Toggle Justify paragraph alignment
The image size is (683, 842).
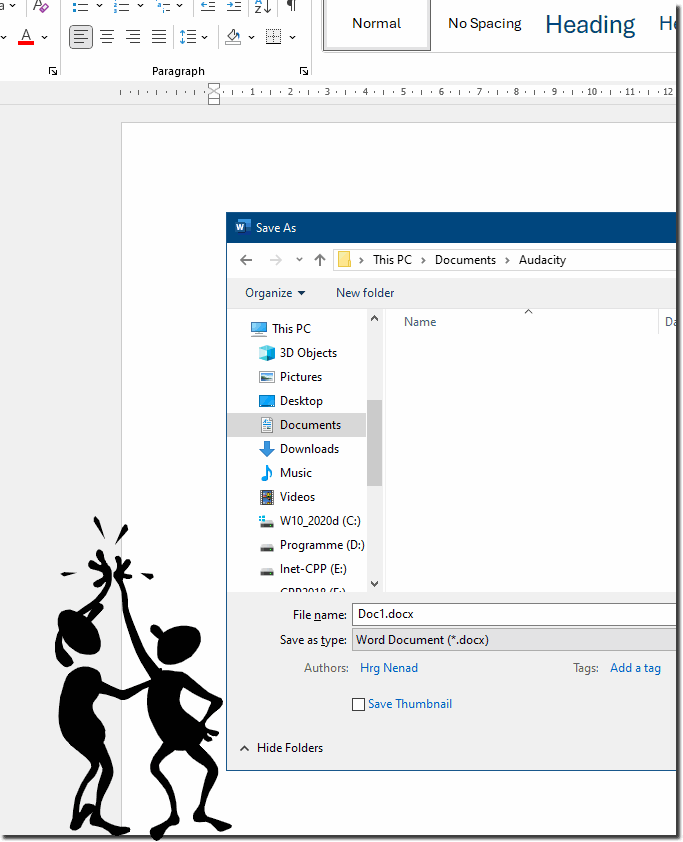point(158,37)
